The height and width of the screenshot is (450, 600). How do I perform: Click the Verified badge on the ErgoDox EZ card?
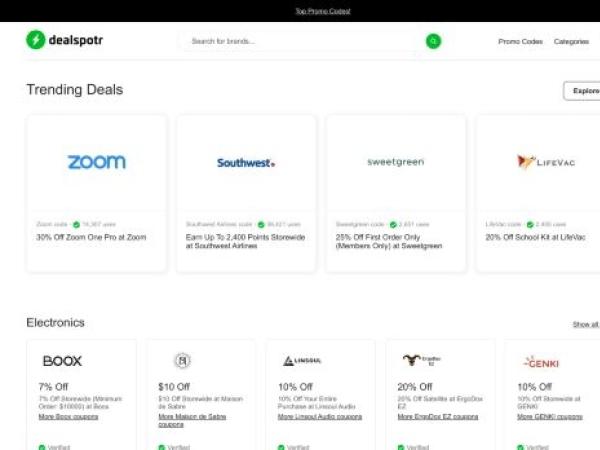coord(413,447)
